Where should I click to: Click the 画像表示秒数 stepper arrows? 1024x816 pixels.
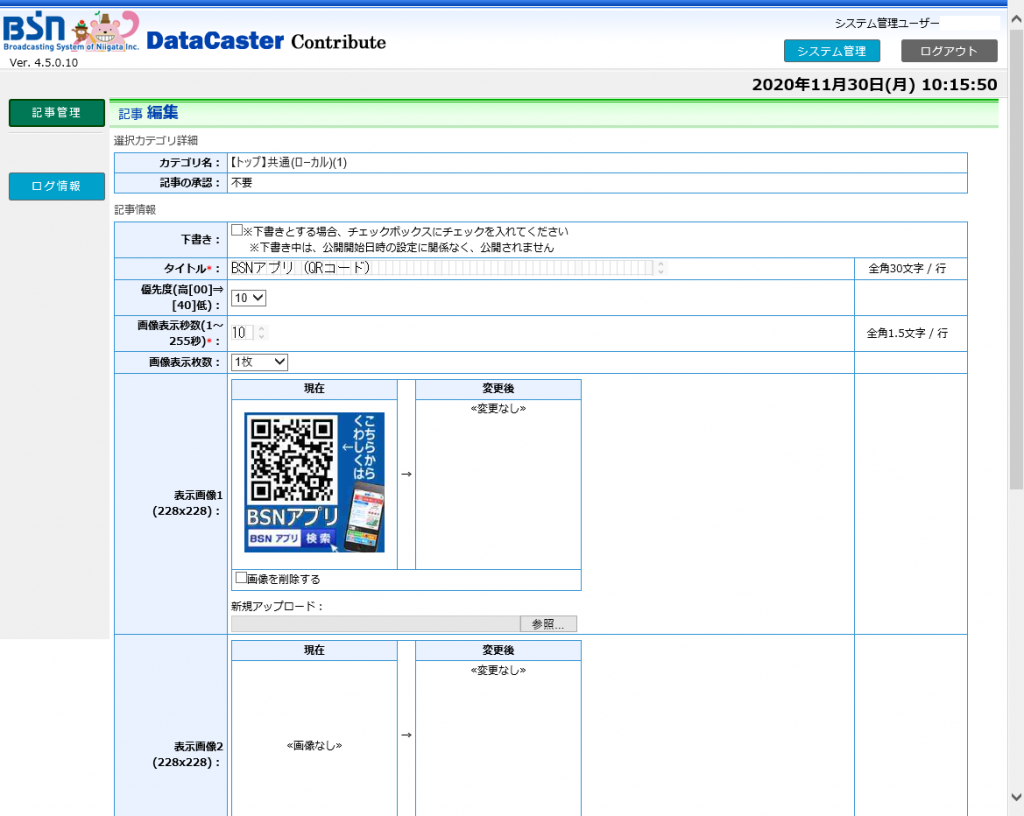click(261, 333)
